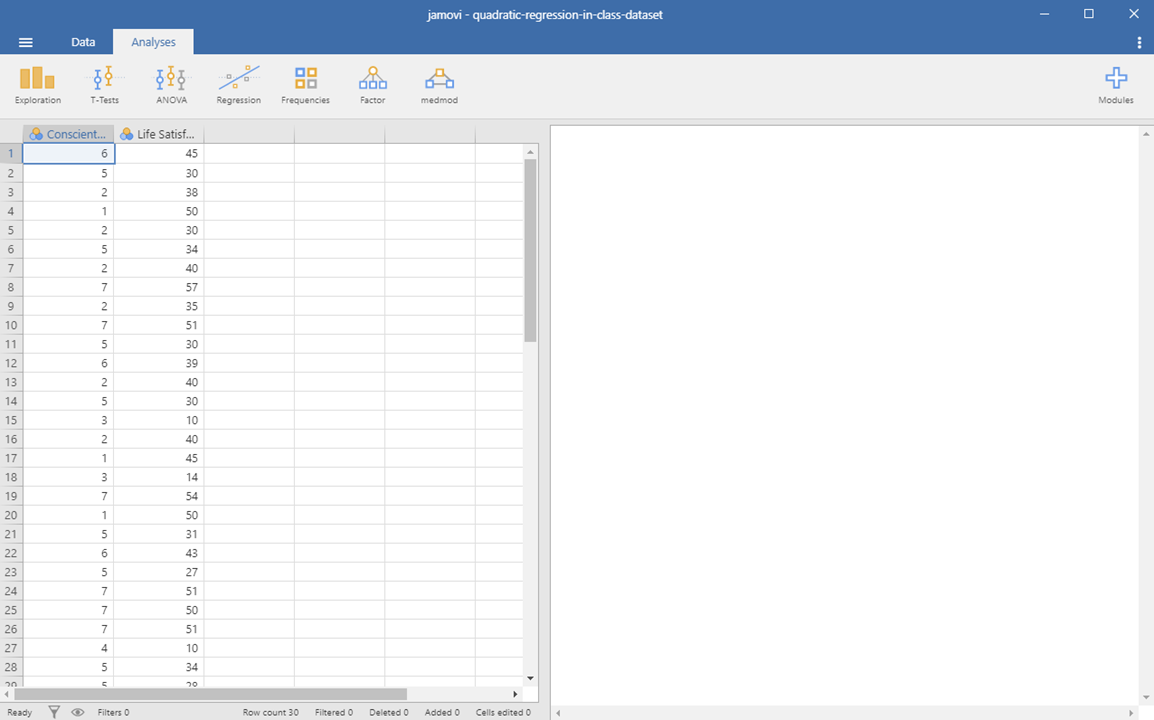Select the Life Satisfaction column header
1154x720 pixels.
point(159,134)
